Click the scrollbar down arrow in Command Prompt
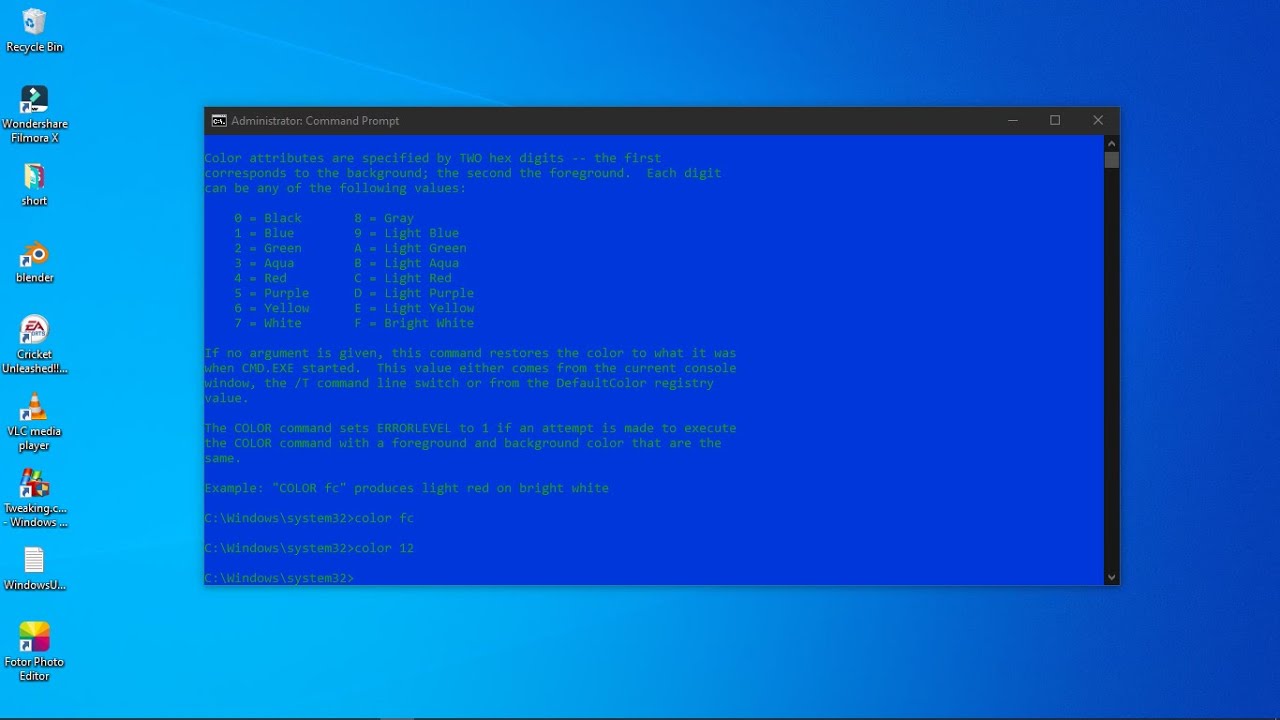Viewport: 1280px width, 720px height. [1111, 577]
